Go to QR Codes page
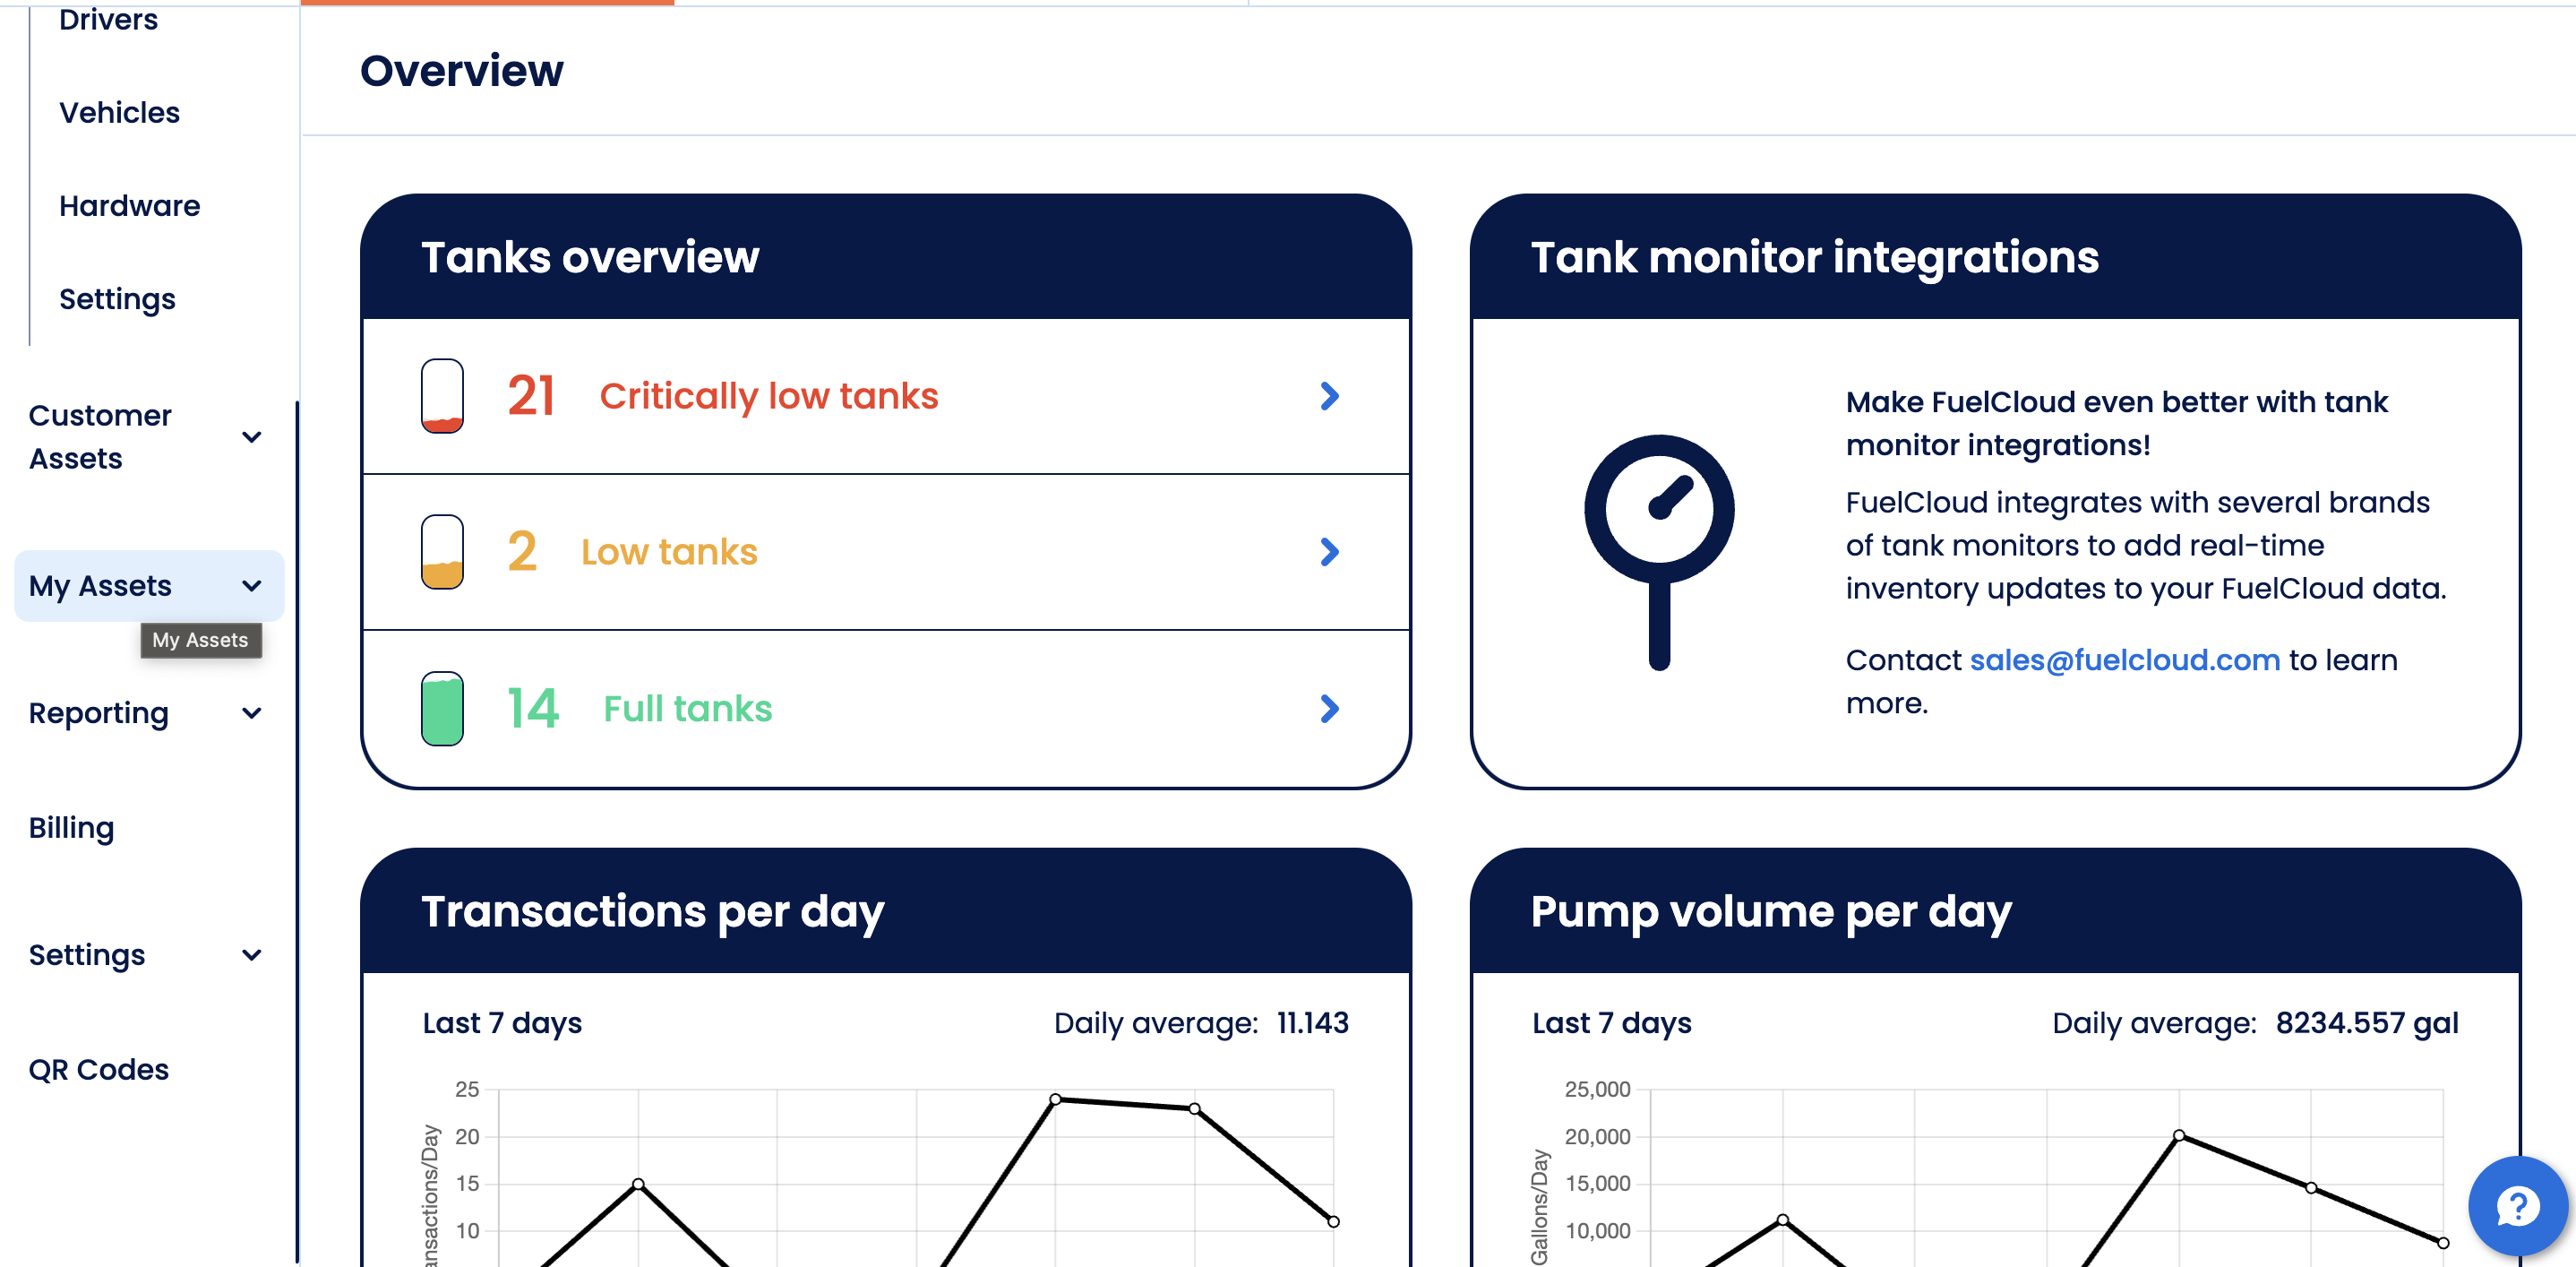Image resolution: width=2576 pixels, height=1267 pixels. (x=98, y=1070)
